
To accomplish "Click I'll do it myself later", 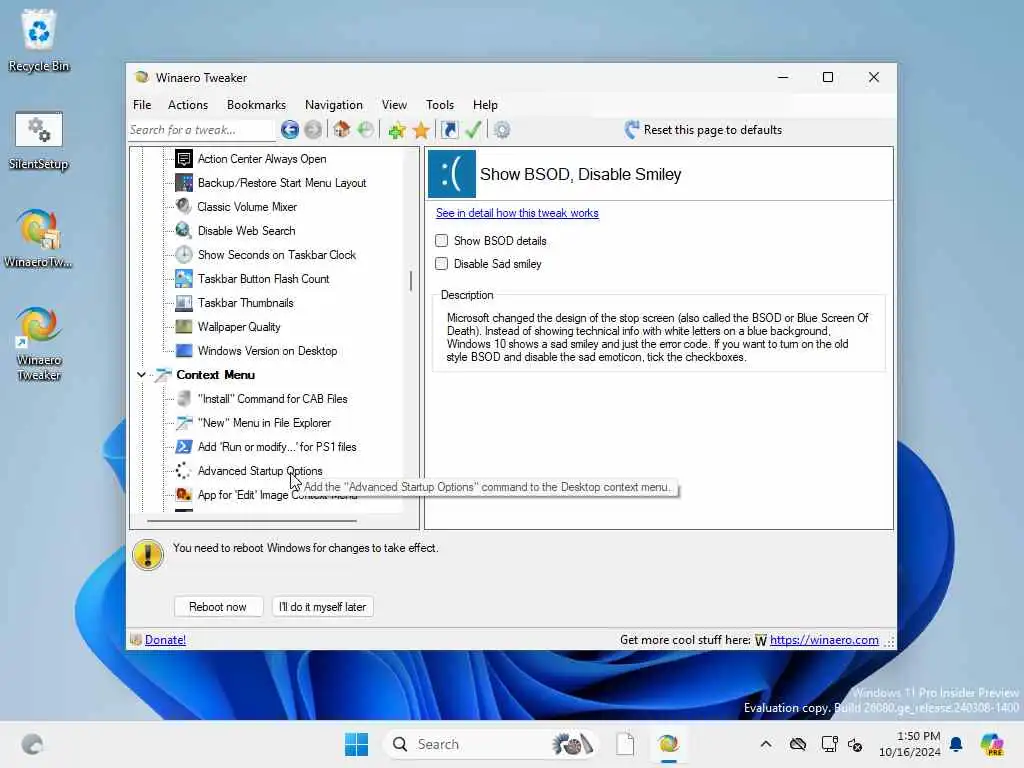I will pos(323,607).
